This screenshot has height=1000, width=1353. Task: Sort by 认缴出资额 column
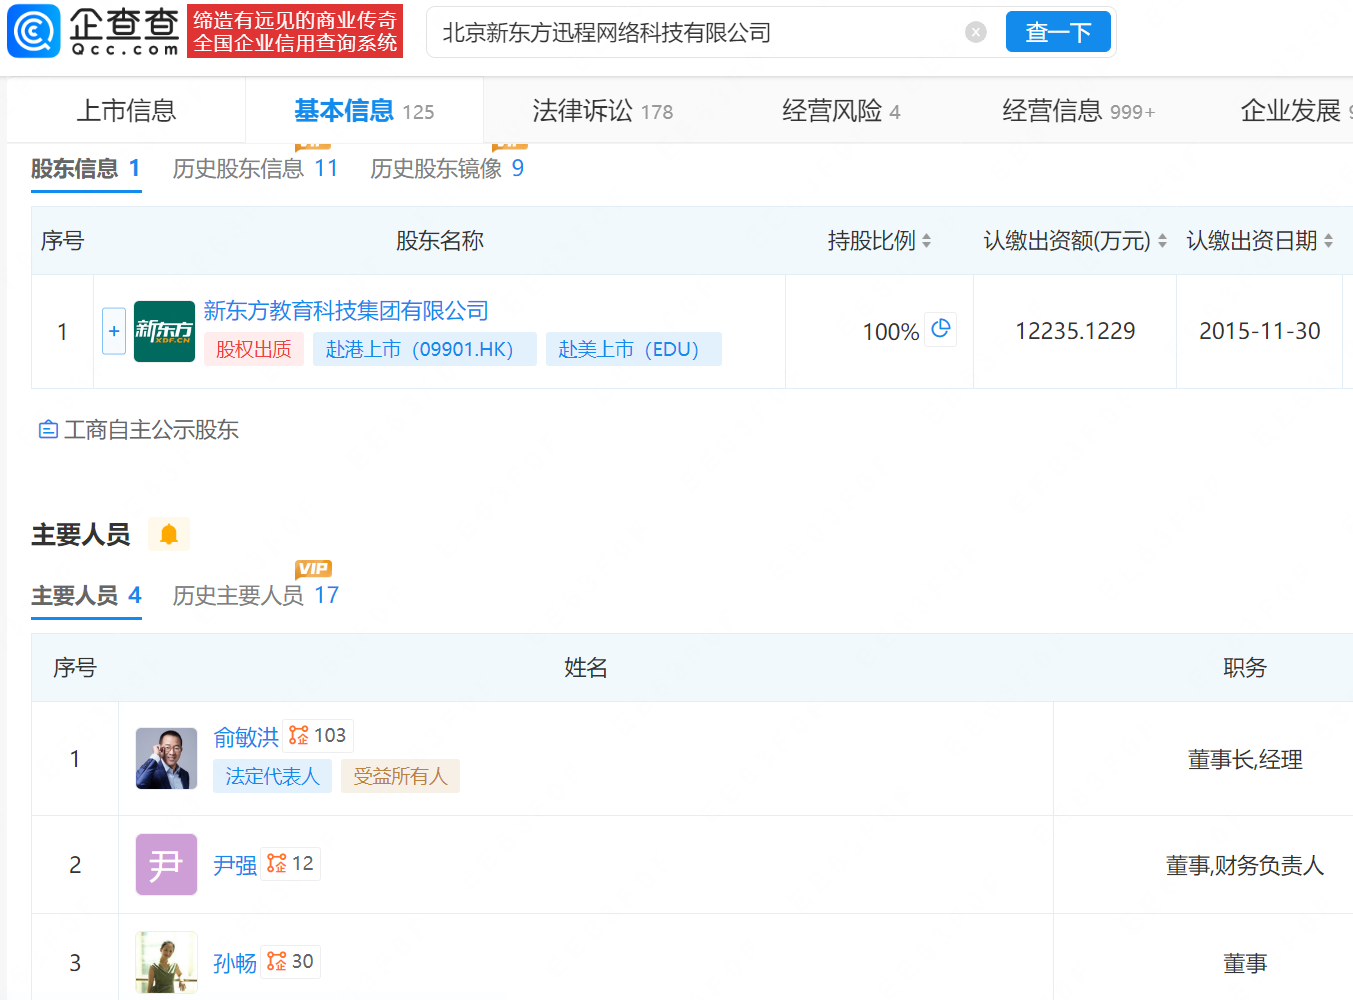(x=1162, y=241)
